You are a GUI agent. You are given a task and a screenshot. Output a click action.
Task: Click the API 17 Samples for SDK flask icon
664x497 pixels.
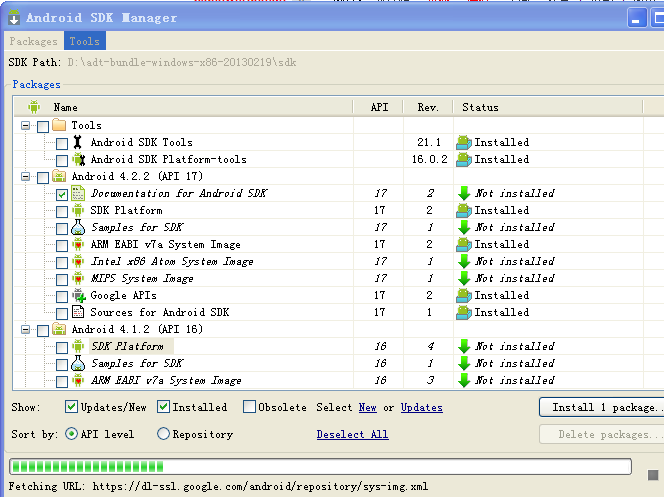pos(78,227)
